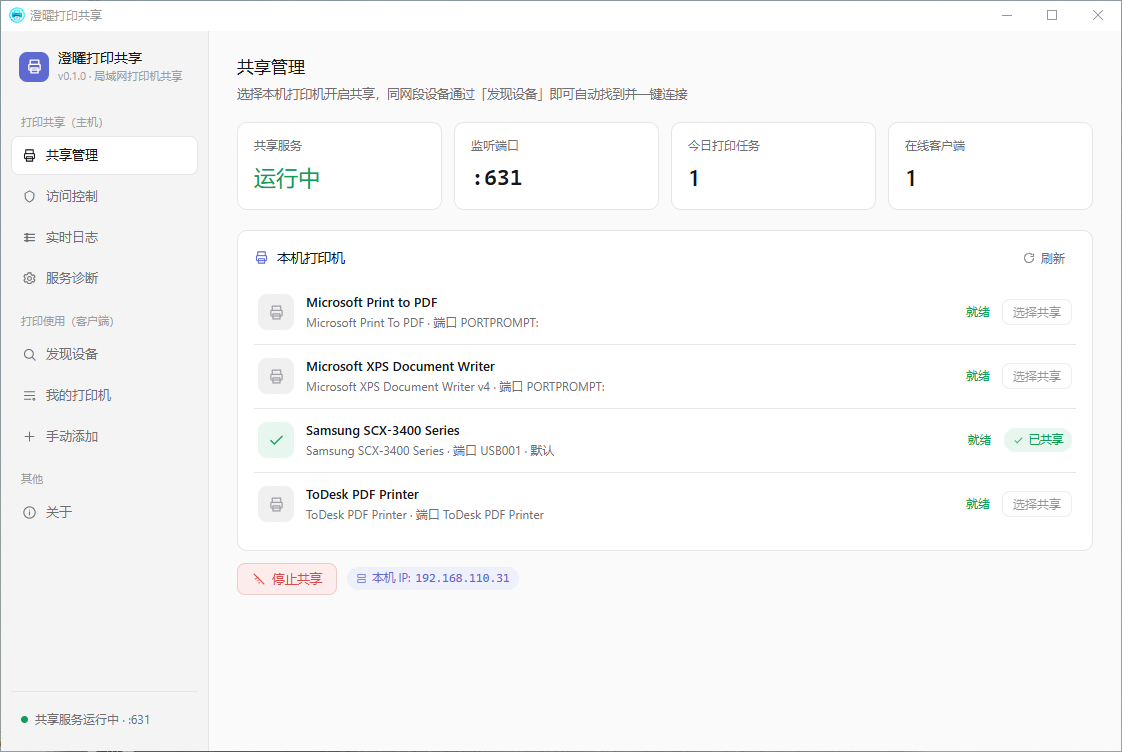Click the gear icon beside 服务诊断
Screen dimensions: 1122x752
pyautogui.click(x=29, y=278)
